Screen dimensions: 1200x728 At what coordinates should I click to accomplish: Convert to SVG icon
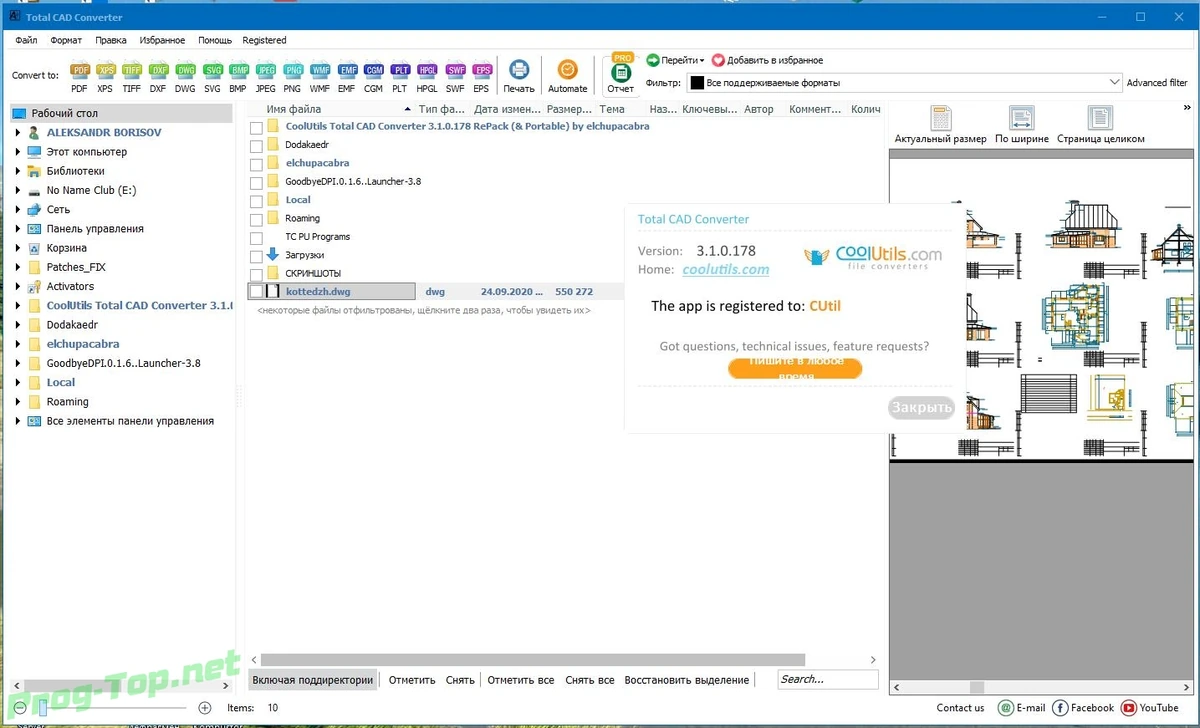point(212,71)
